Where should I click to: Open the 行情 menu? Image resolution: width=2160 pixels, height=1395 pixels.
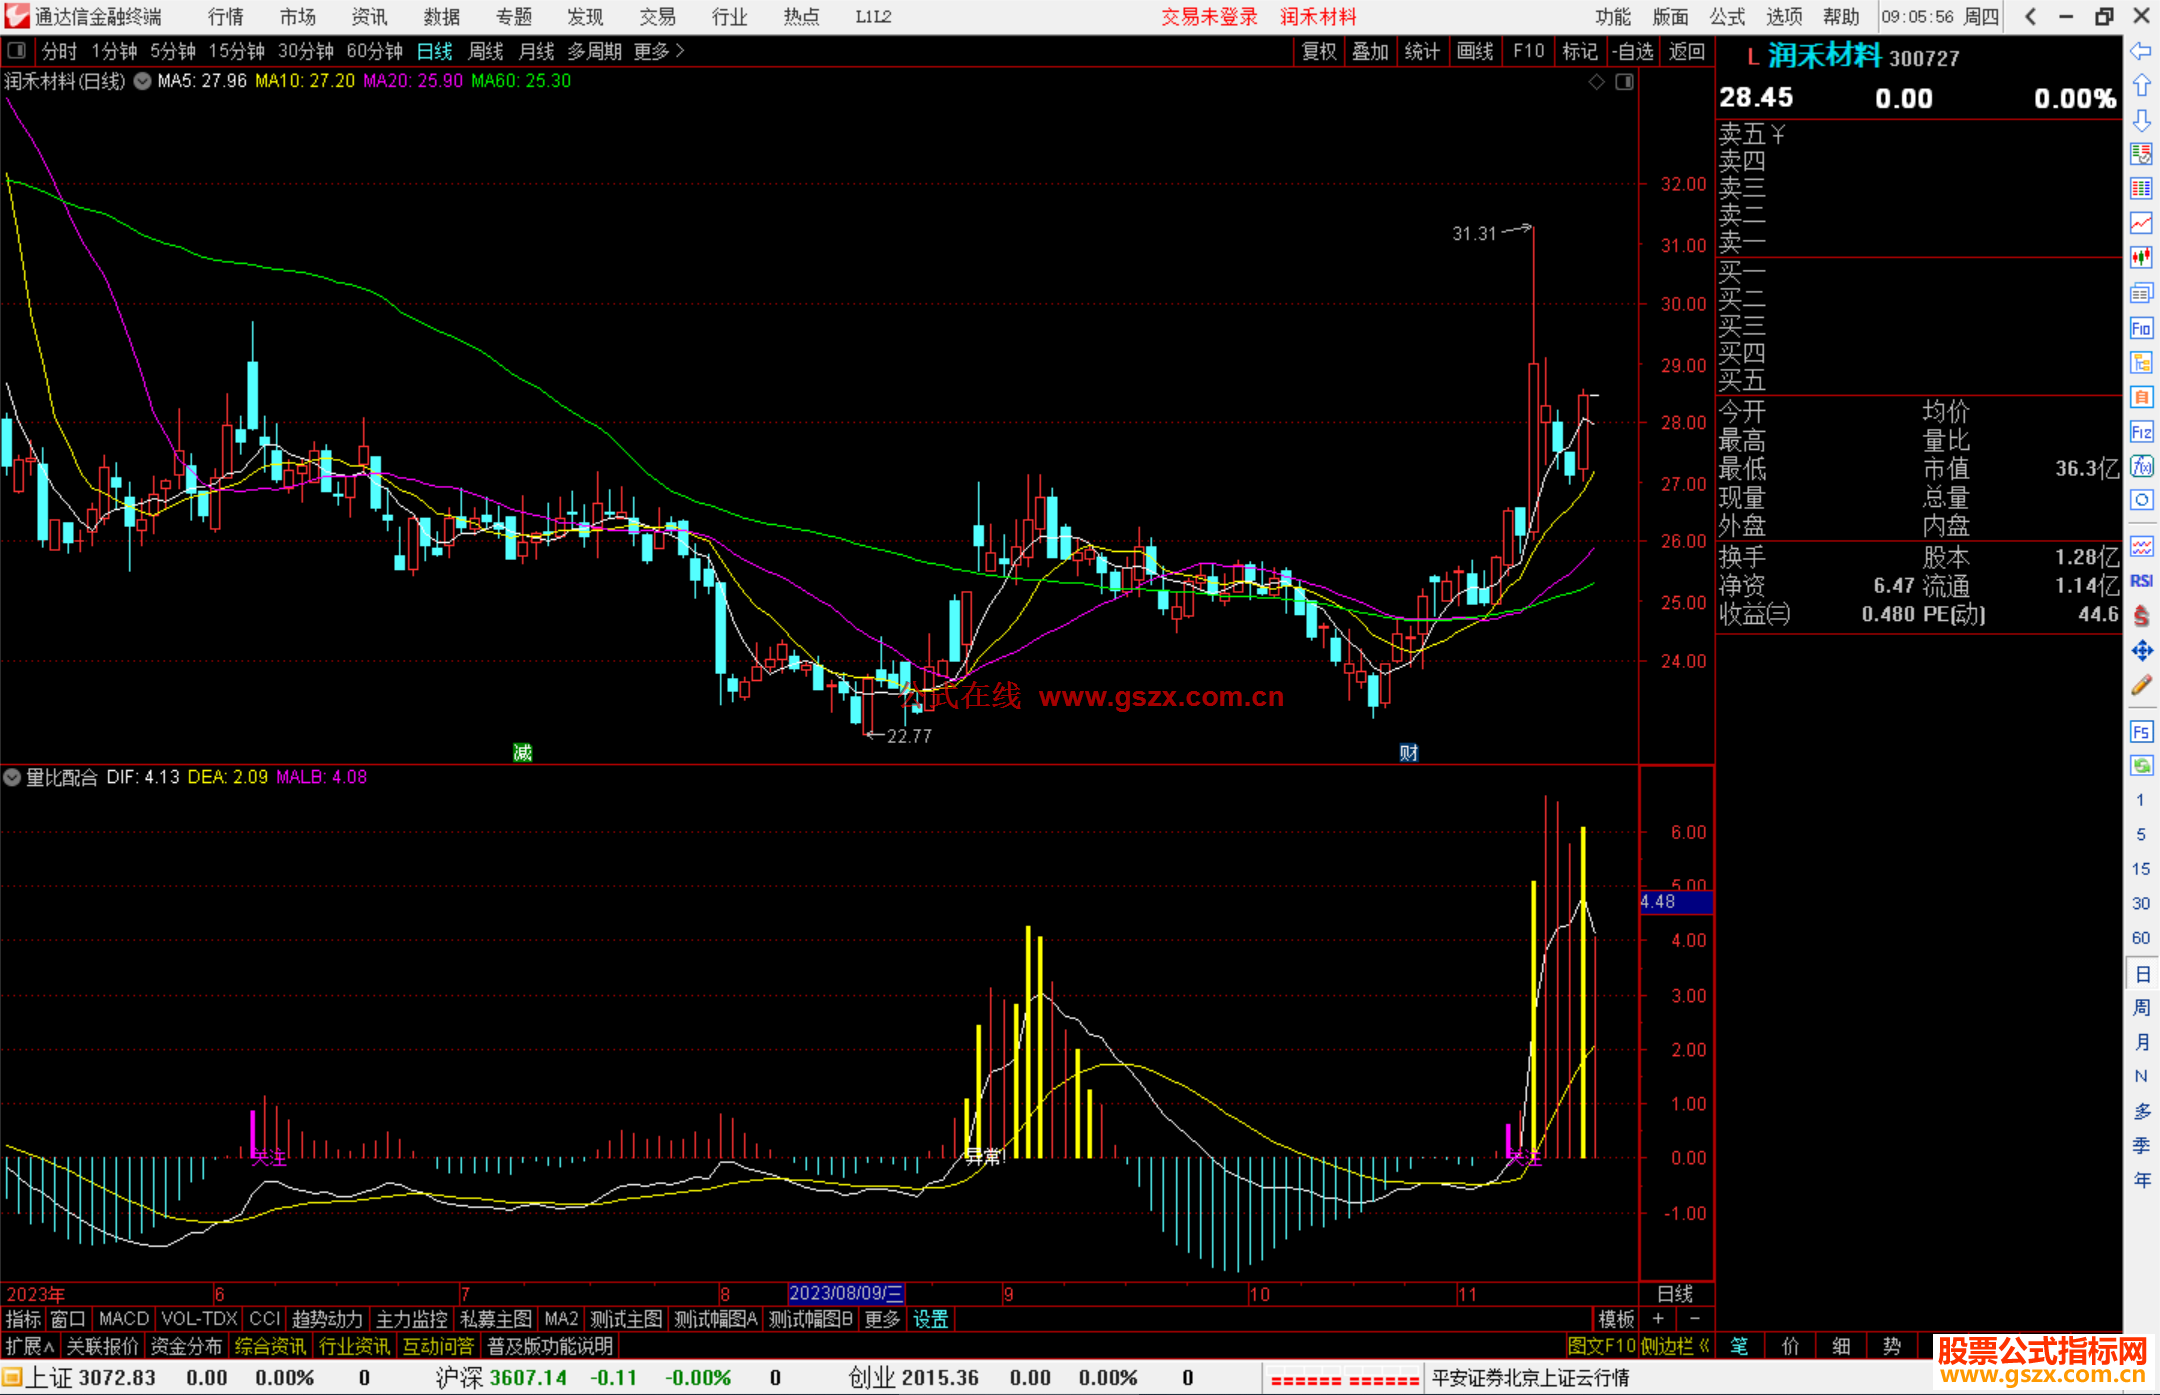[x=225, y=17]
